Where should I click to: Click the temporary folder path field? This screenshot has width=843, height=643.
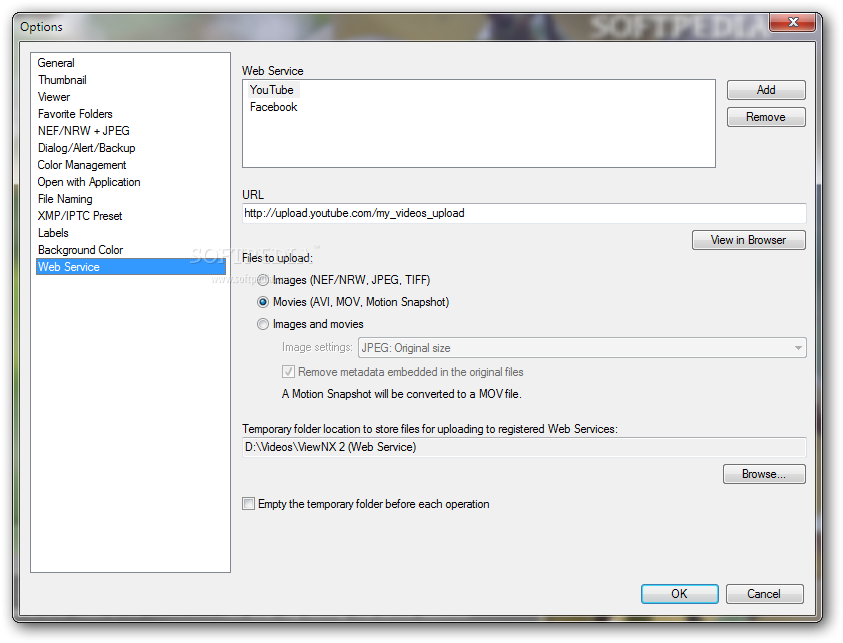pyautogui.click(x=524, y=447)
